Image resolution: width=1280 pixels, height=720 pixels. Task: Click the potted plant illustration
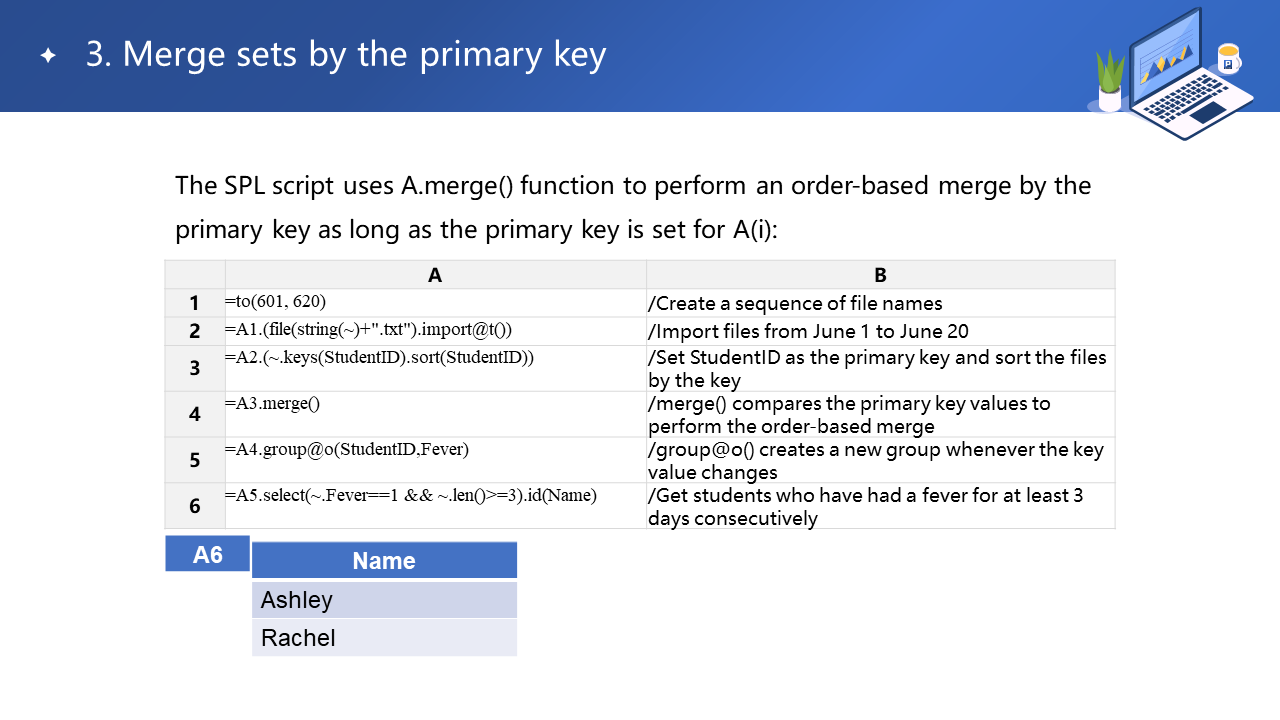pyautogui.click(x=1110, y=82)
